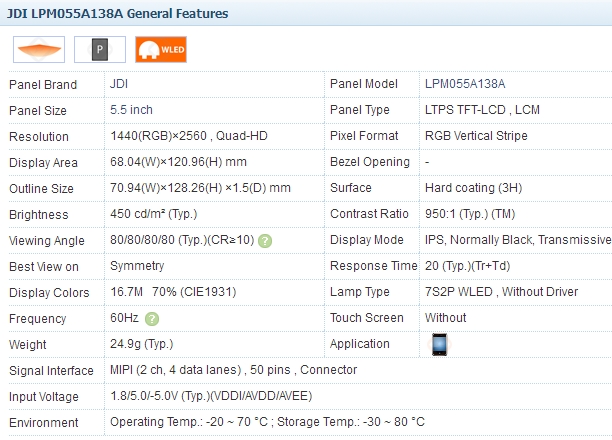The width and height of the screenshot is (612, 440).
Task: Click the 'Contrast Ratio' label
Action: (x=369, y=214)
